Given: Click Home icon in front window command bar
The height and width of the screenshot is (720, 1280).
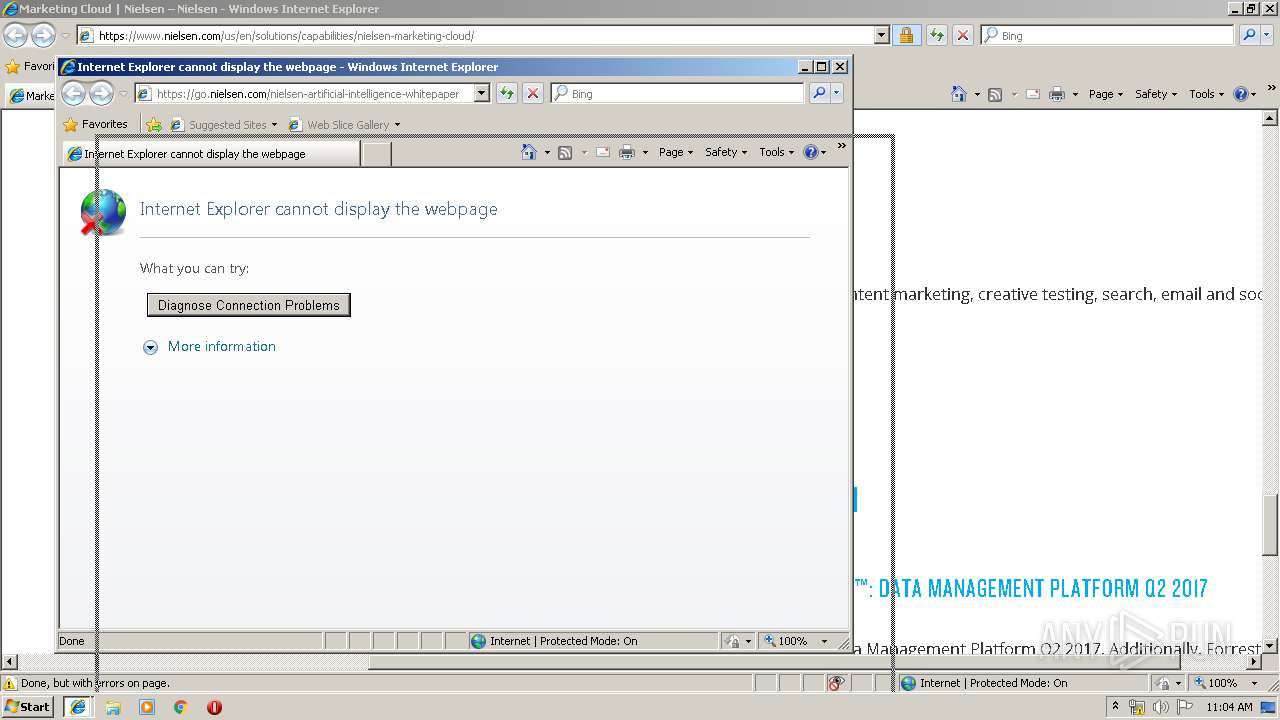Looking at the screenshot, I should 529,152.
